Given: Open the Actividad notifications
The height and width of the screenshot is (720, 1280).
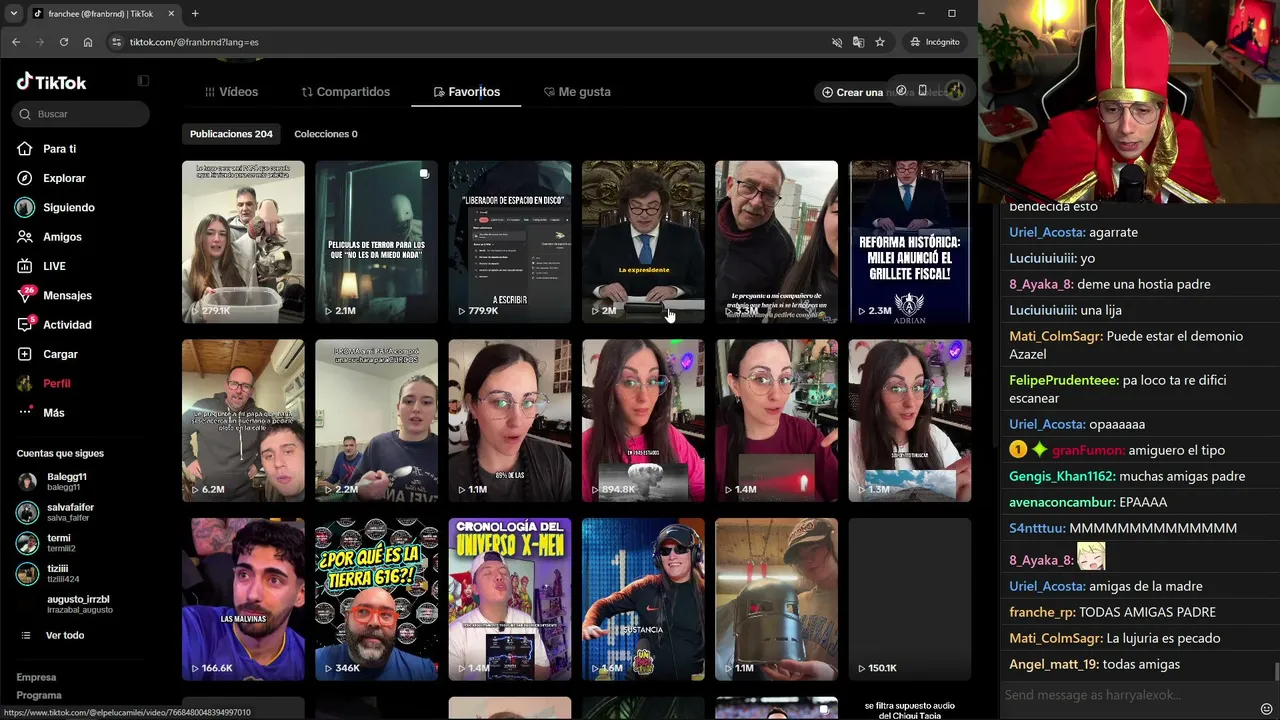Looking at the screenshot, I should pos(67,325).
